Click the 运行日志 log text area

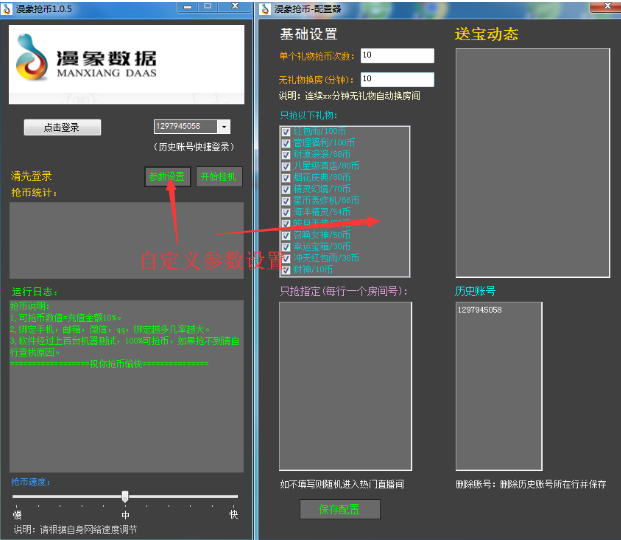126,386
